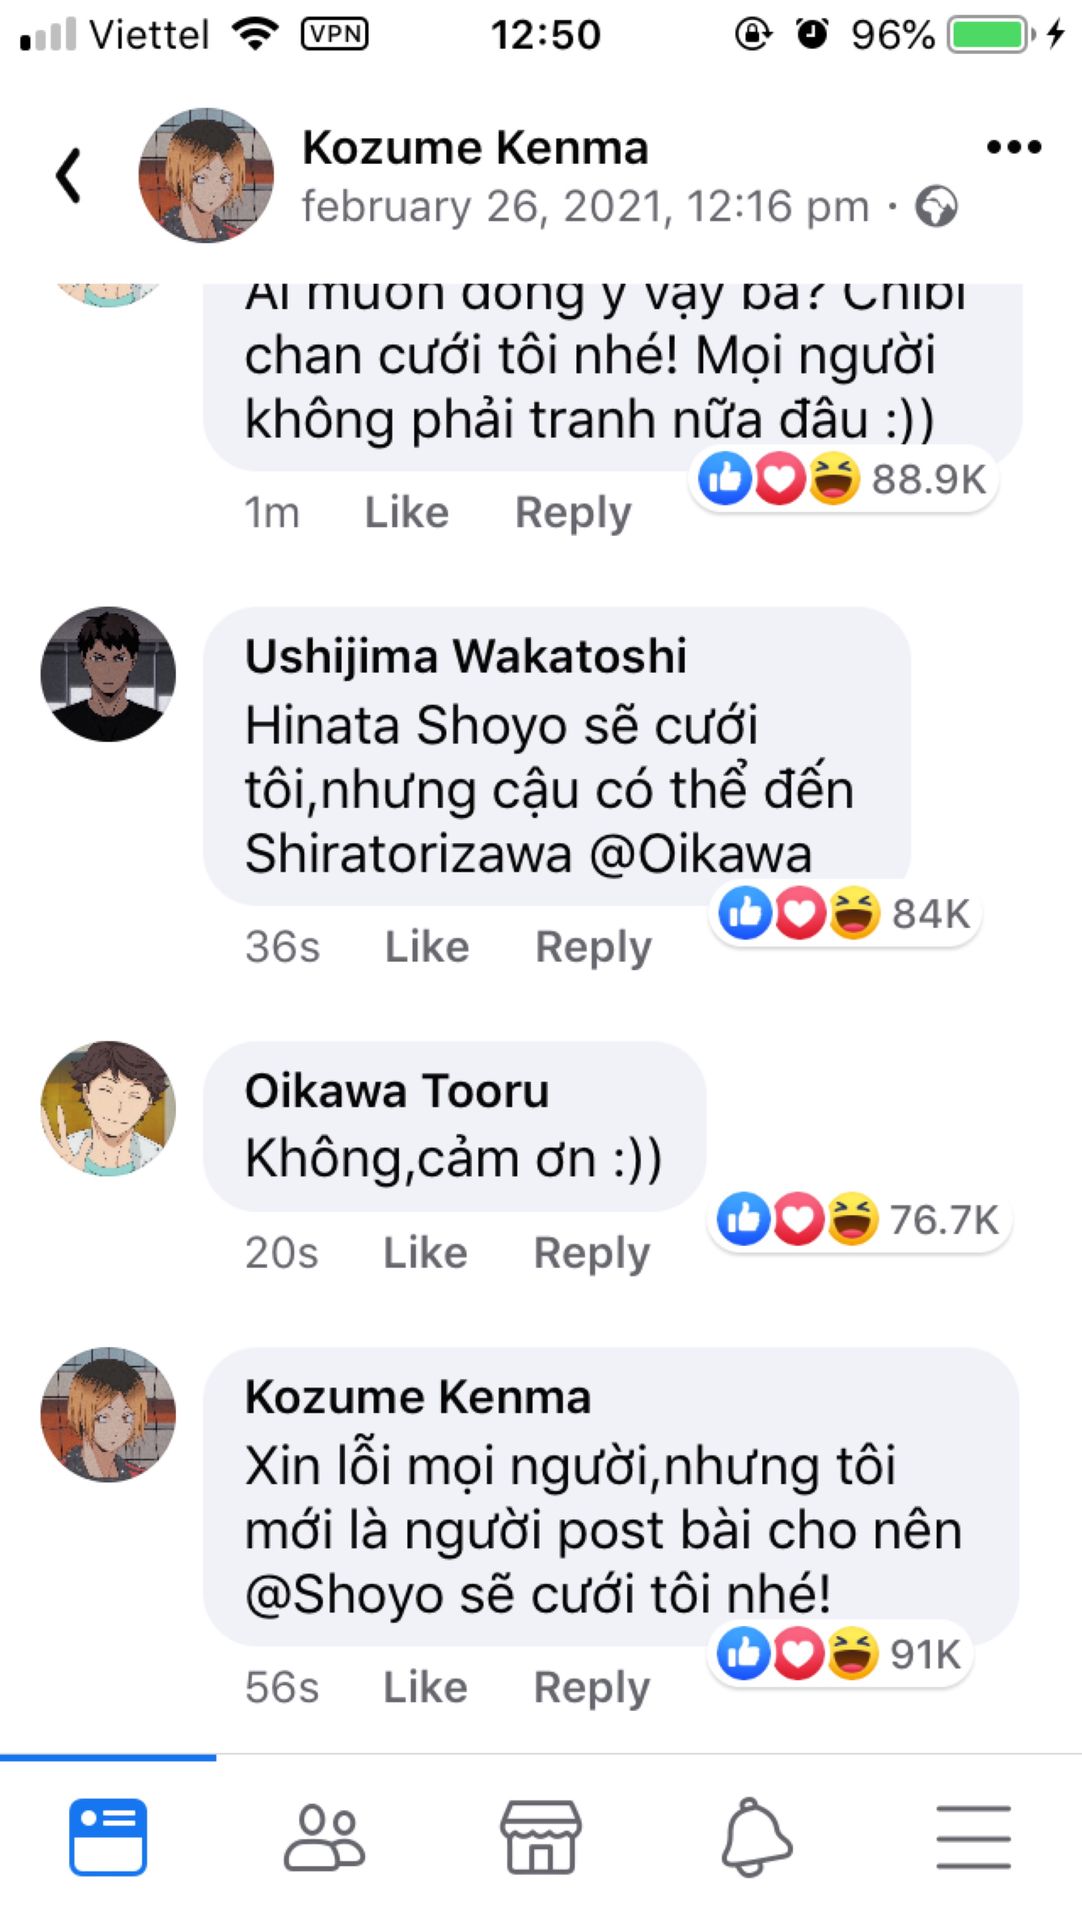Image resolution: width=1082 pixels, height=1920 pixels.
Task: Open the Marketplace tab
Action: click(x=541, y=1836)
